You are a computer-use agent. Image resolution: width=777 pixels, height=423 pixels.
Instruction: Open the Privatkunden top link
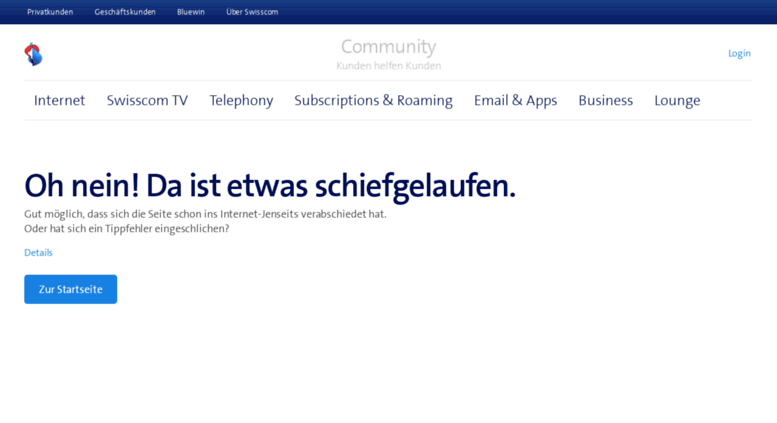(50, 12)
